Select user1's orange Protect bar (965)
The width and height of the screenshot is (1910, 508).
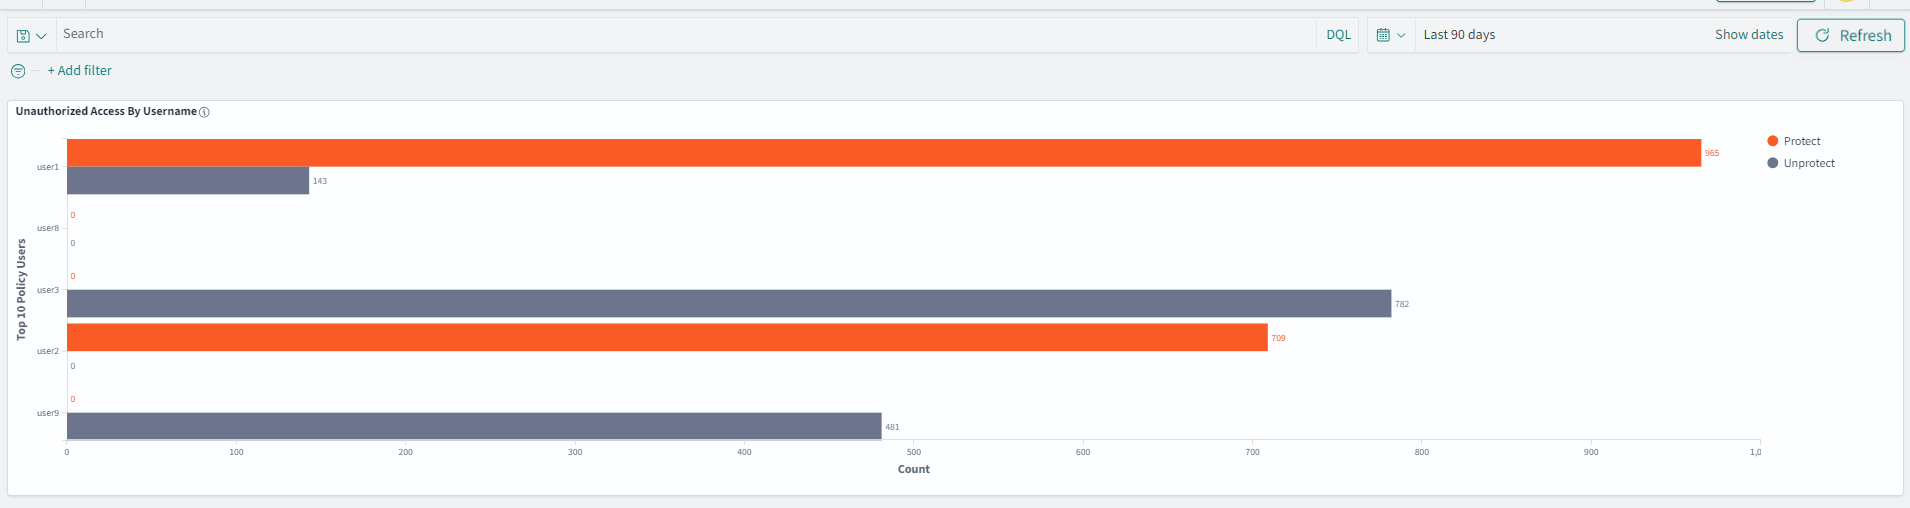[x=883, y=153]
